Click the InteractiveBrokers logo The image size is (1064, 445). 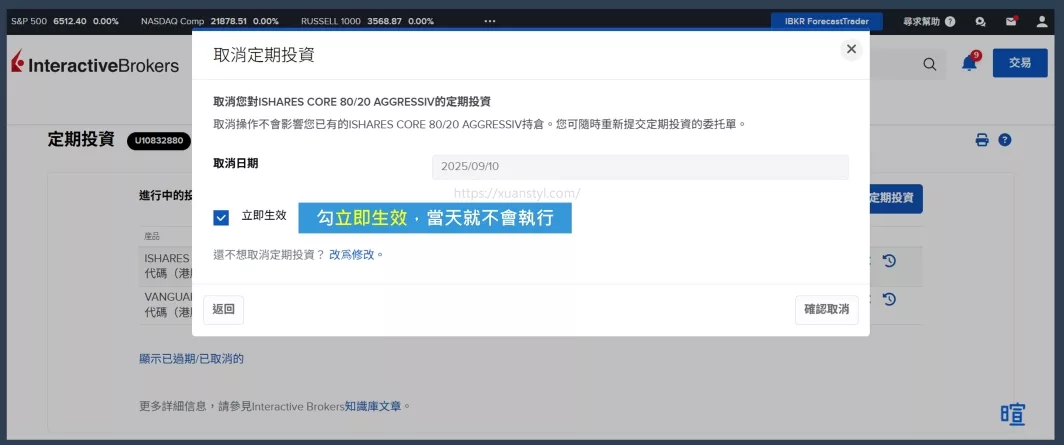(95, 64)
